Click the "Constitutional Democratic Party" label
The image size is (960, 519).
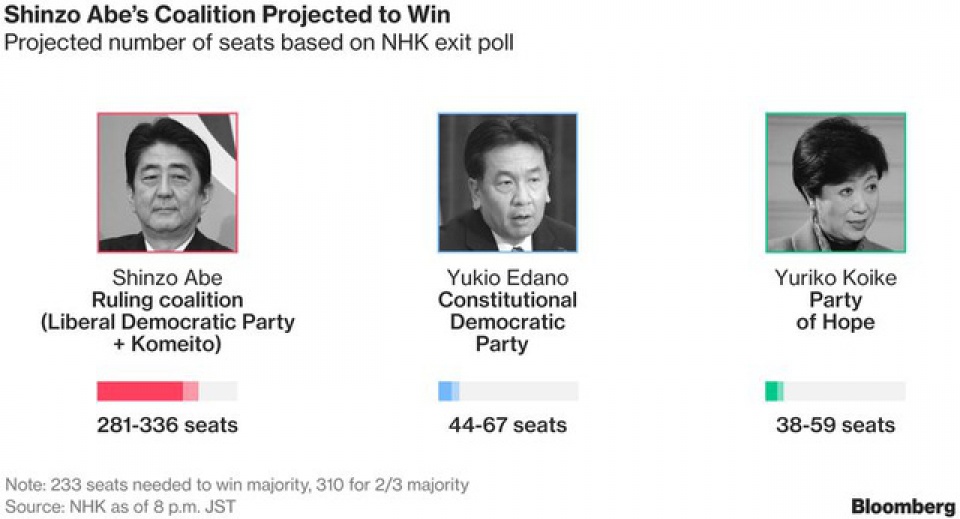pyautogui.click(x=507, y=322)
